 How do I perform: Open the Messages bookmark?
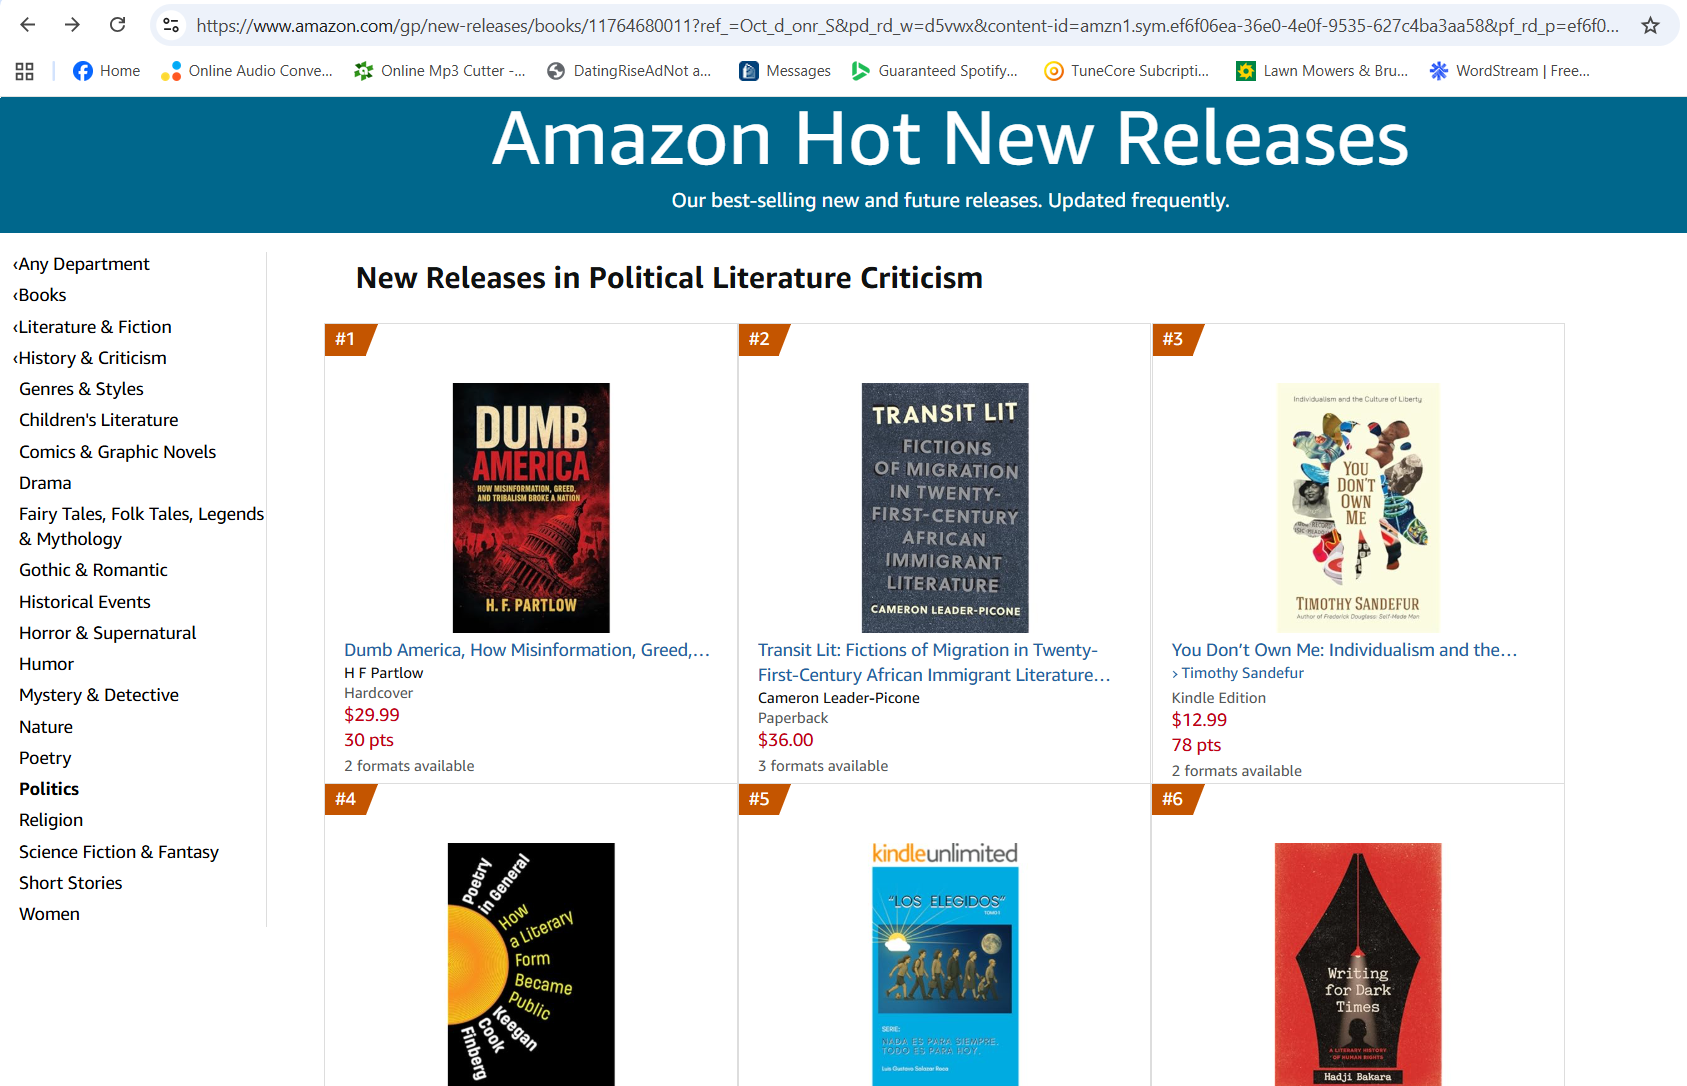(785, 71)
